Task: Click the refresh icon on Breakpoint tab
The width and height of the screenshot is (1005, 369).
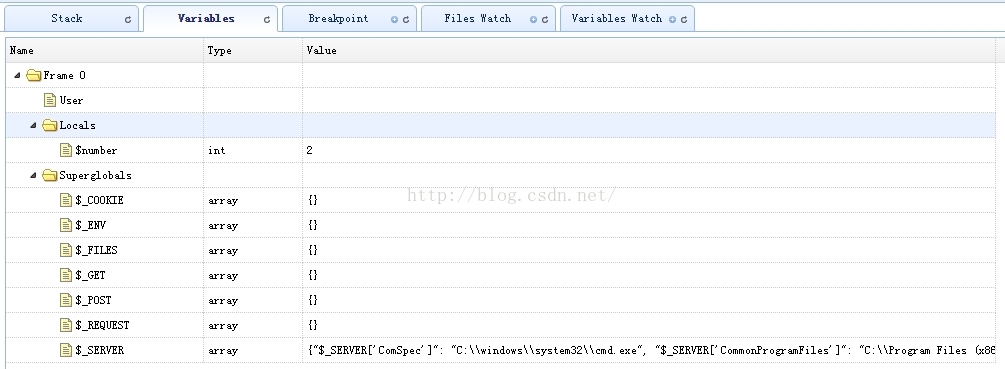Action: (406, 19)
